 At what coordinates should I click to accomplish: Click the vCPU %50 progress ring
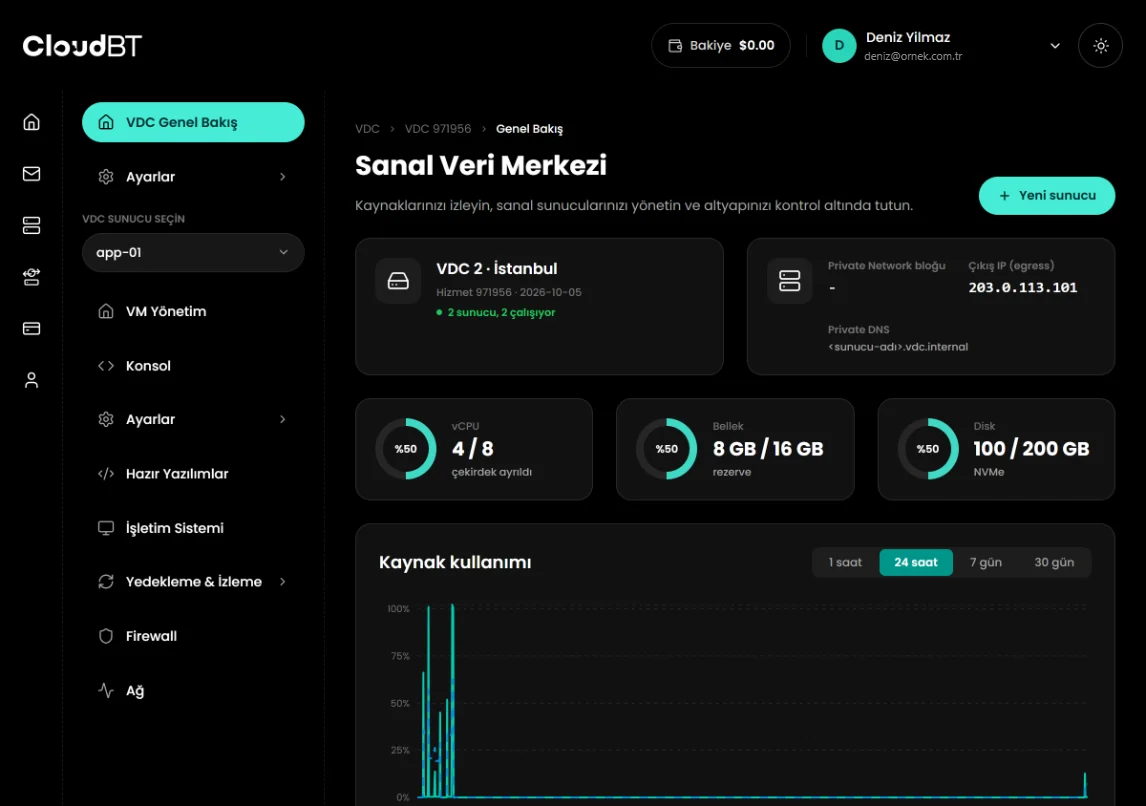click(x=406, y=449)
